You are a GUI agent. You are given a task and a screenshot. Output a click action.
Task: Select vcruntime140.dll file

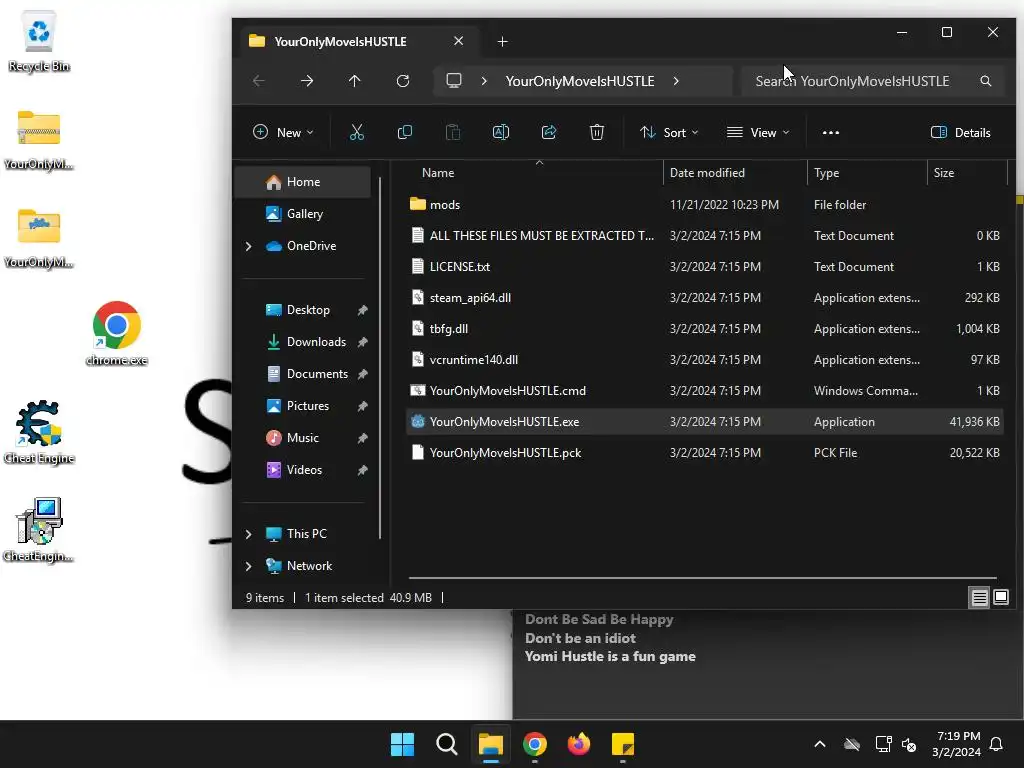click(x=705, y=360)
